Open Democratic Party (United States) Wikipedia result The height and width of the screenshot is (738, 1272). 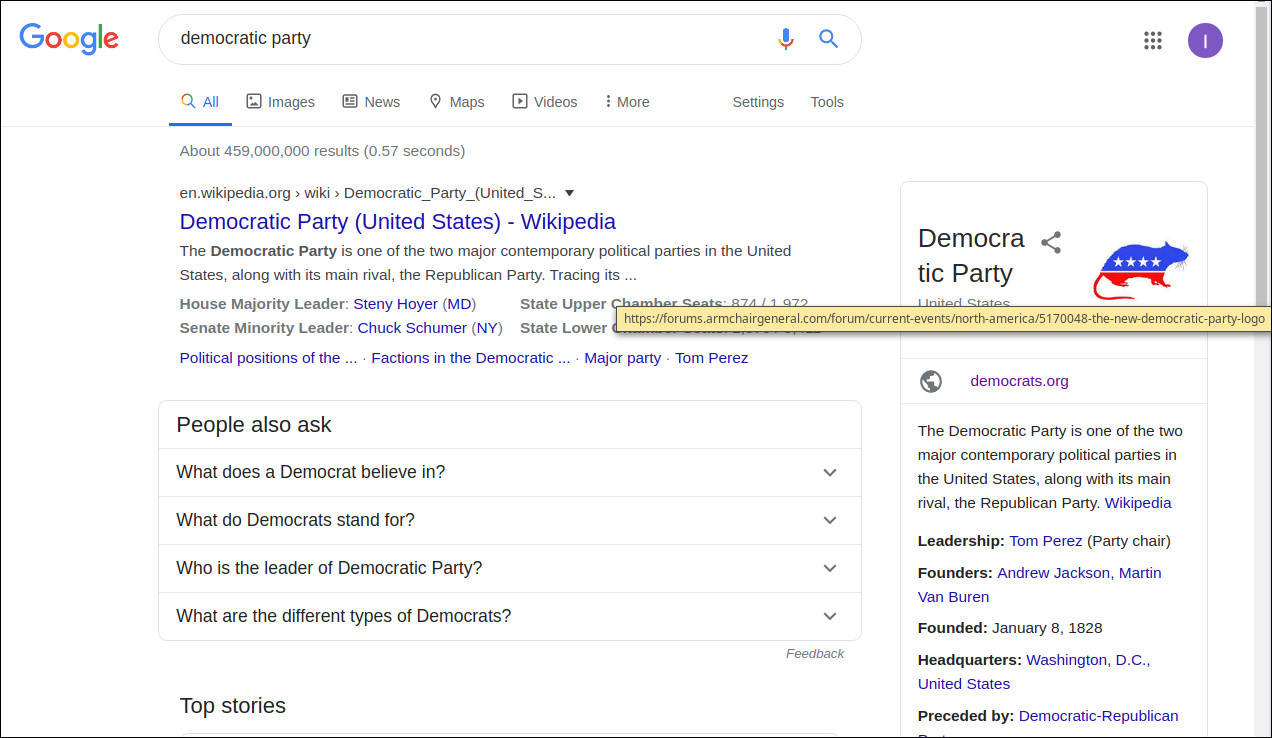coord(398,221)
